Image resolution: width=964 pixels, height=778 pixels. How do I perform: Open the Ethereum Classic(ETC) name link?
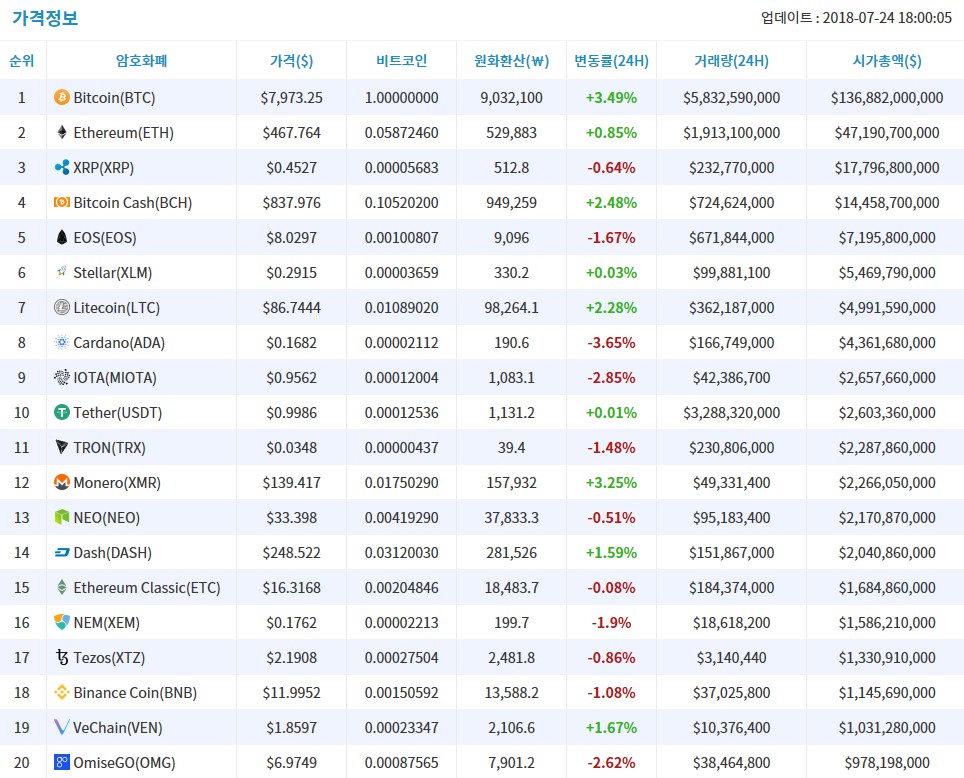click(147, 589)
